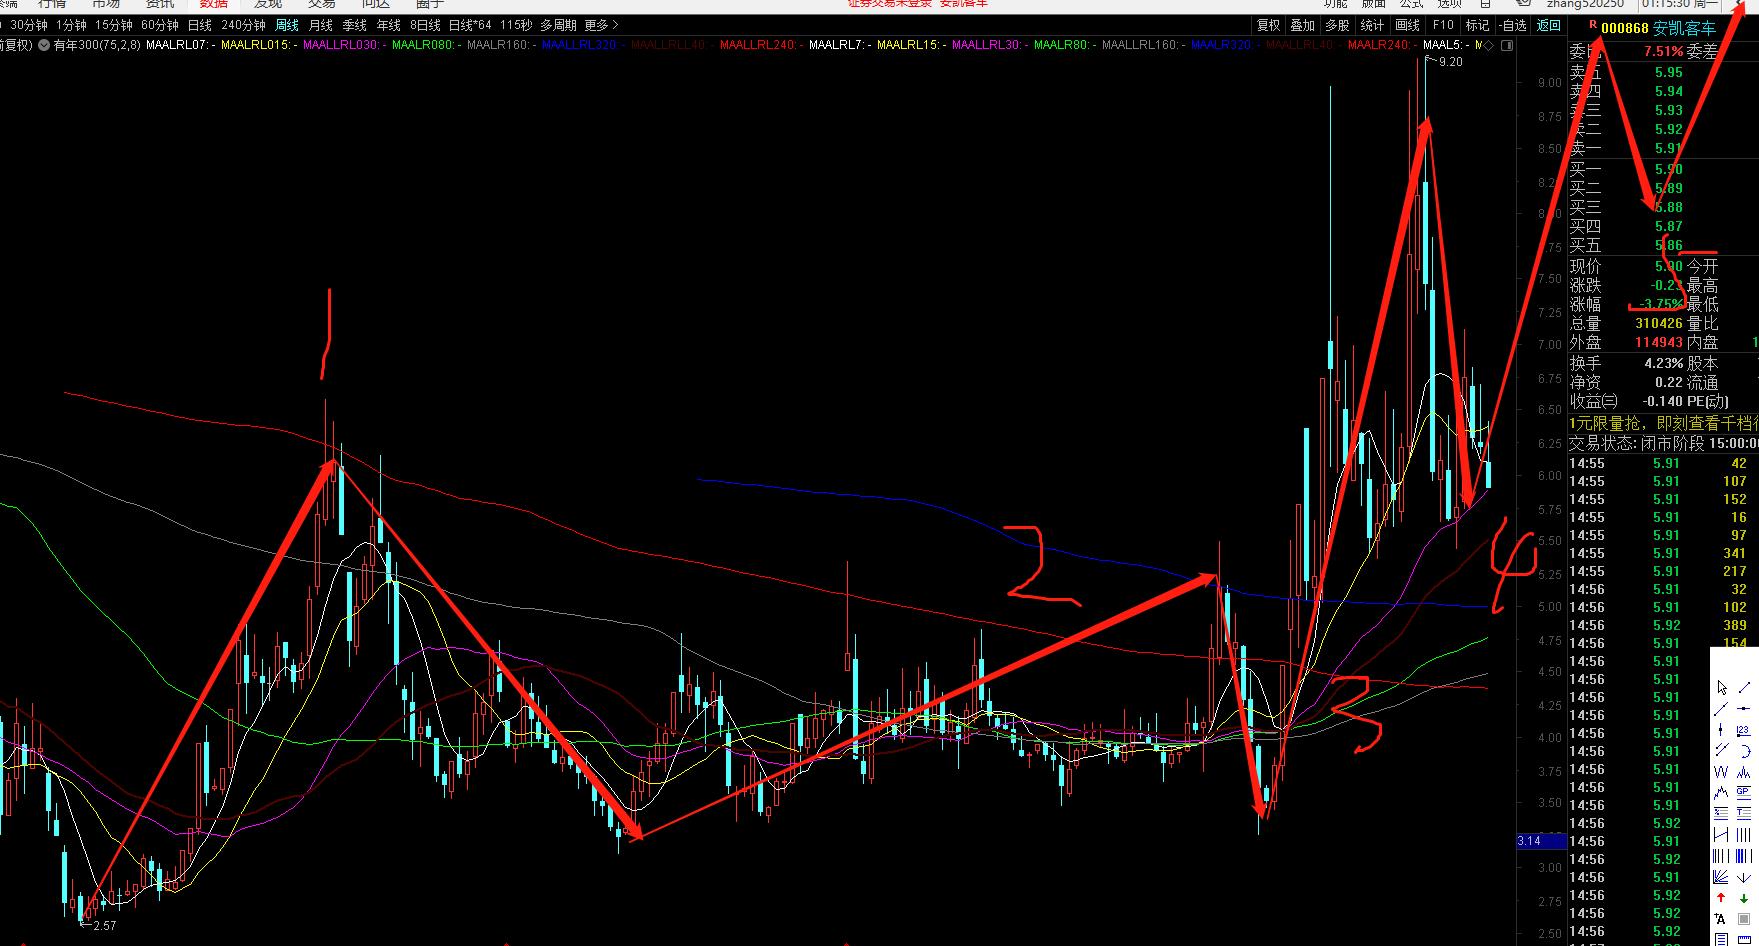Open the 复权 adjustment options
Image resolution: width=1759 pixels, height=946 pixels.
(x=1269, y=25)
